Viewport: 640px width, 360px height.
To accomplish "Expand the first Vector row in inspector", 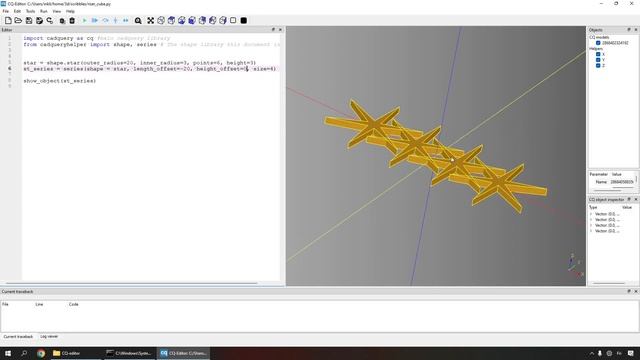I will (591, 214).
